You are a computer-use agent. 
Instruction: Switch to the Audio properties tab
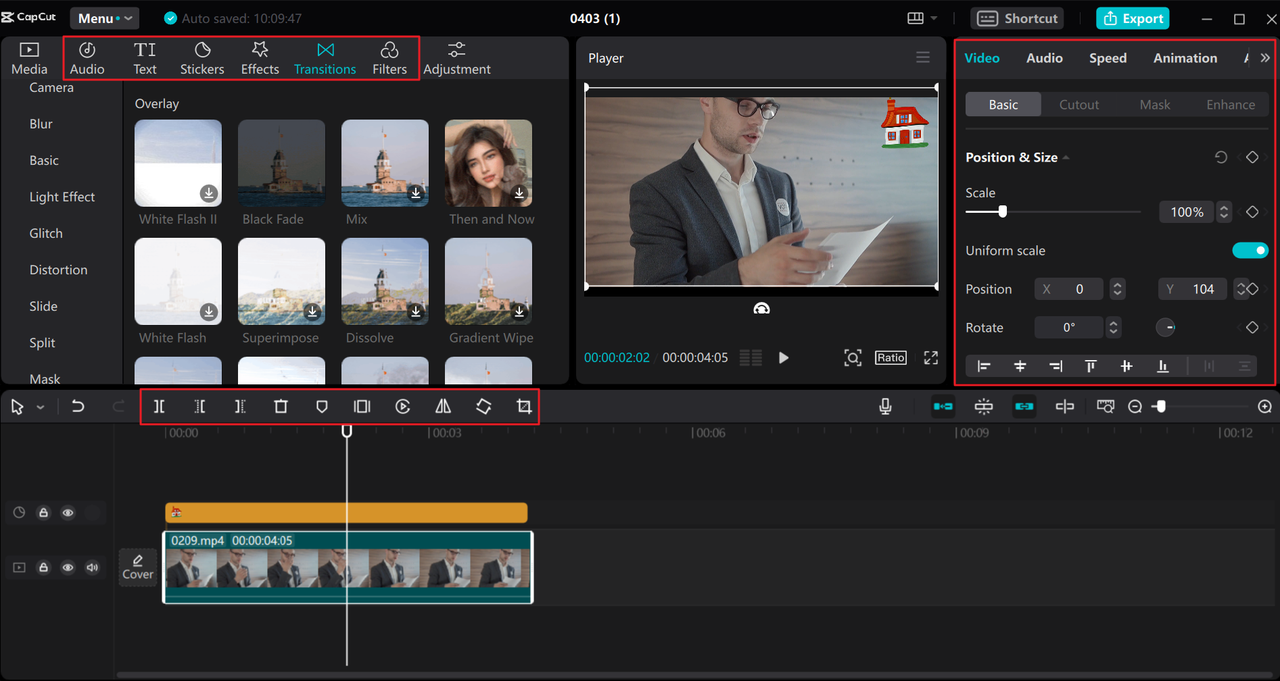point(1044,58)
